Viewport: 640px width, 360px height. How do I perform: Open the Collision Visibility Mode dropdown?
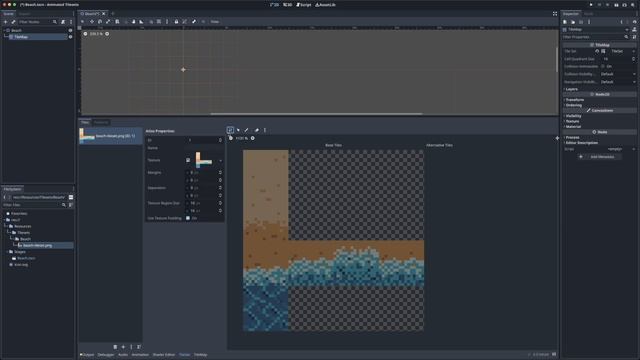618,74
